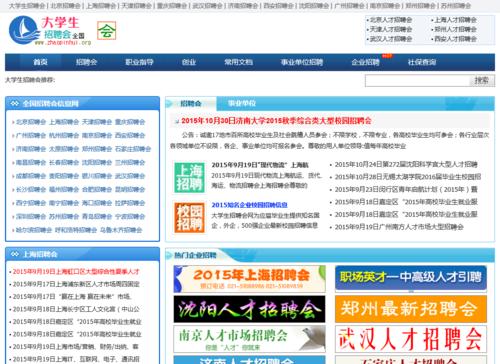The width and height of the screenshot is (500, 364).
Task: Open 昆明招聘会 in the left panel
Action: [x=130, y=189]
